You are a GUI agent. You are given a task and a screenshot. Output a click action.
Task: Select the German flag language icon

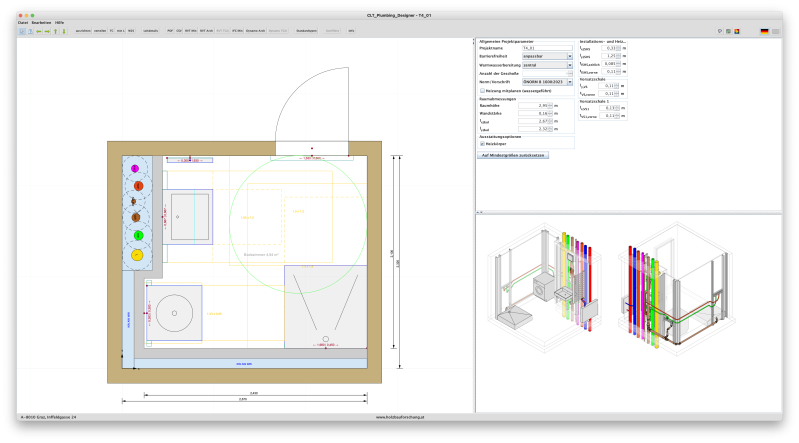point(765,31)
